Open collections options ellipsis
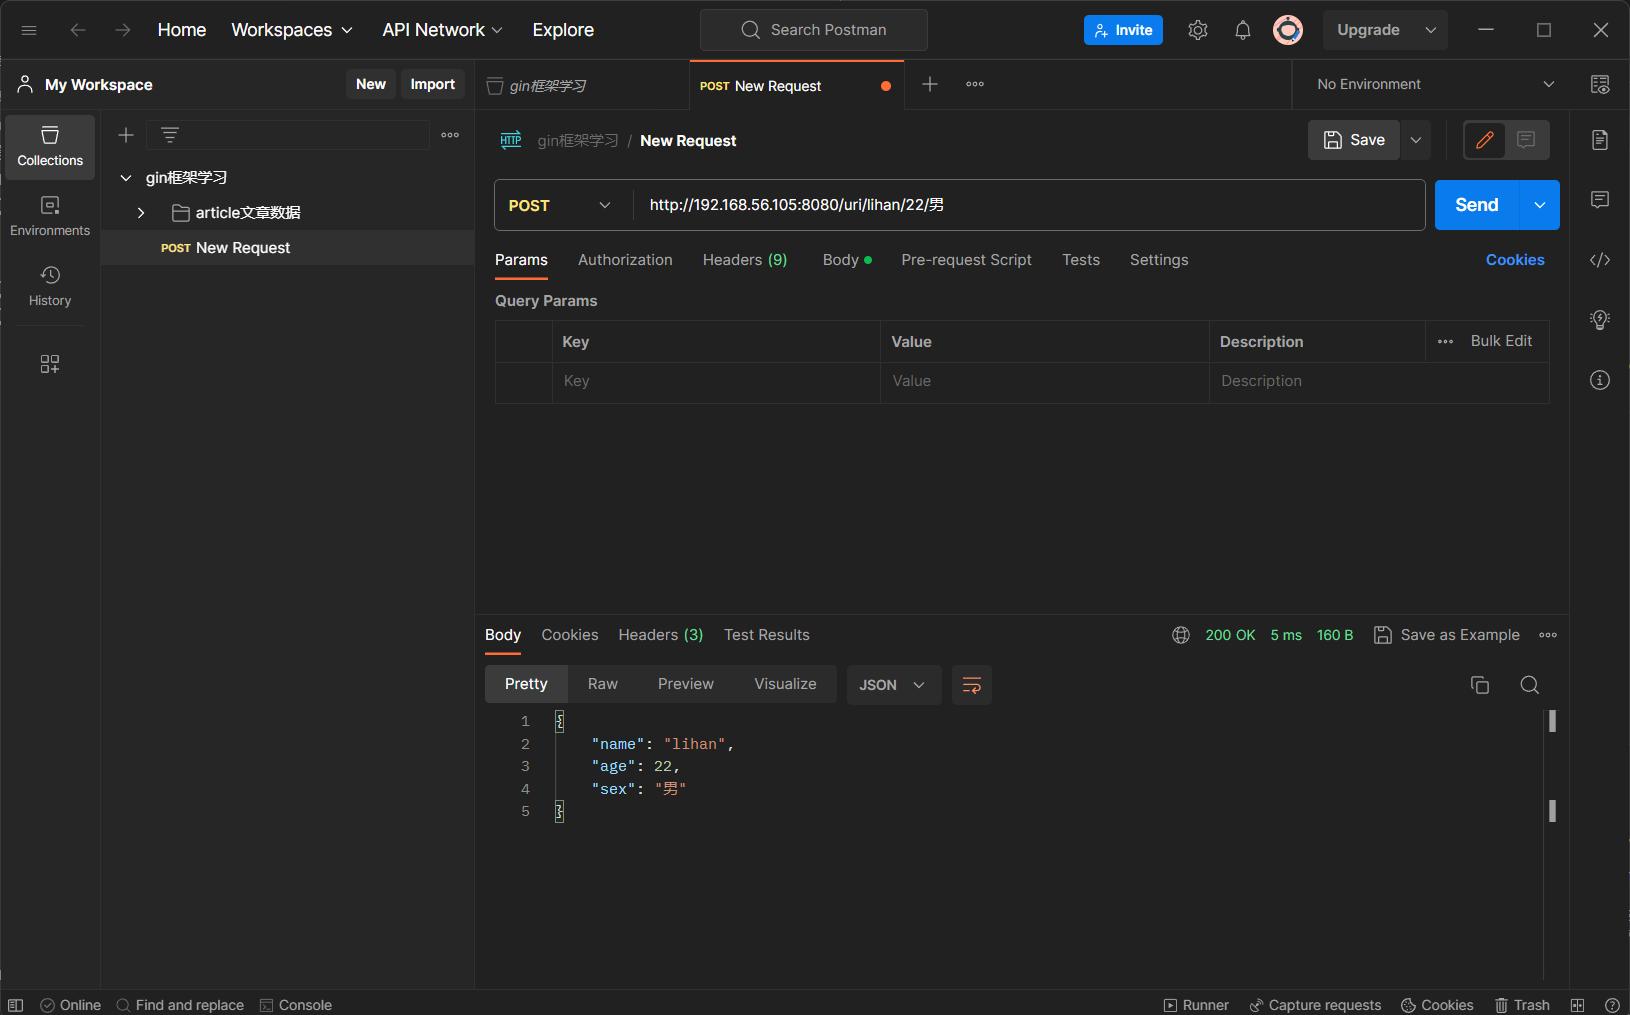This screenshot has height=1015, width=1630. (450, 135)
